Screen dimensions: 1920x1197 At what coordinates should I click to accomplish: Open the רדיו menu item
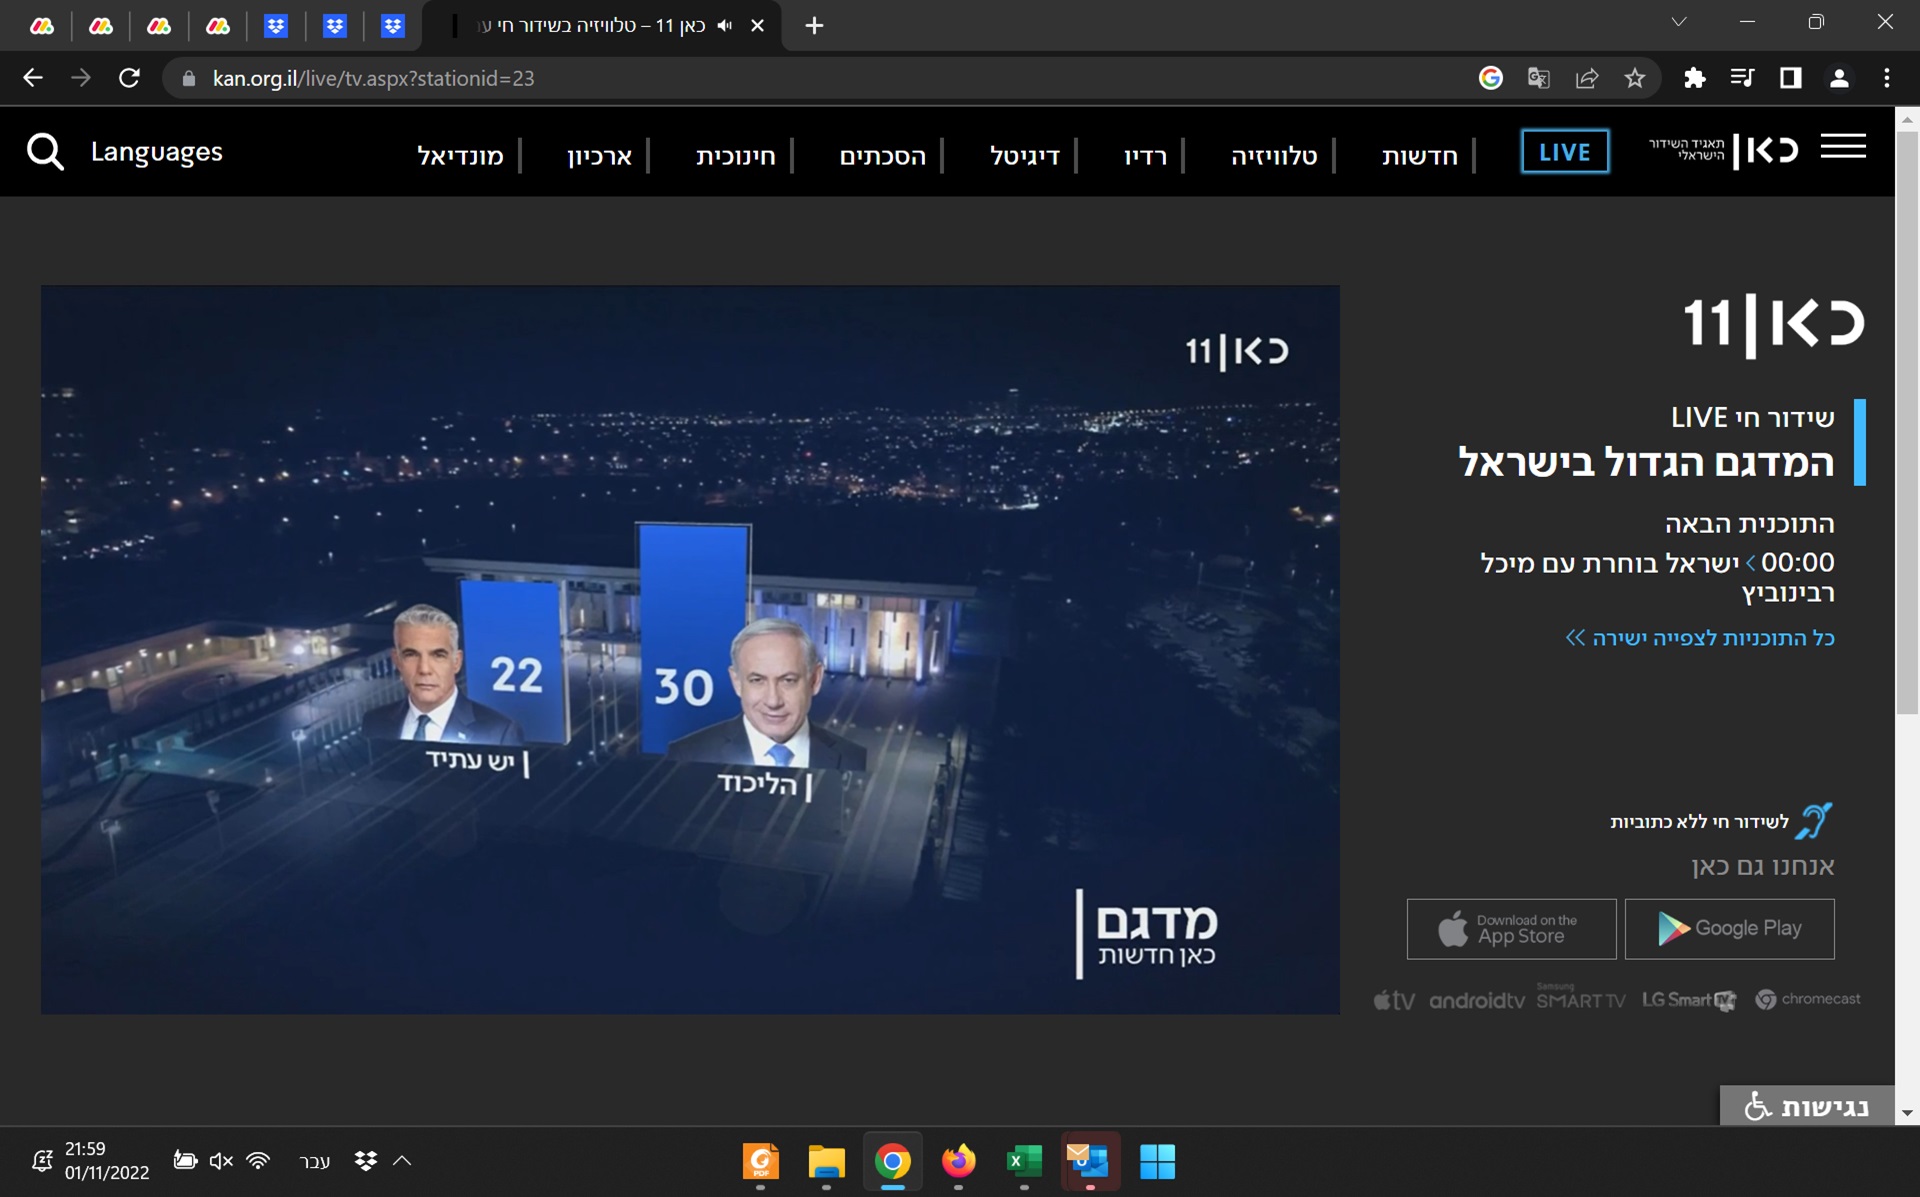(x=1146, y=155)
